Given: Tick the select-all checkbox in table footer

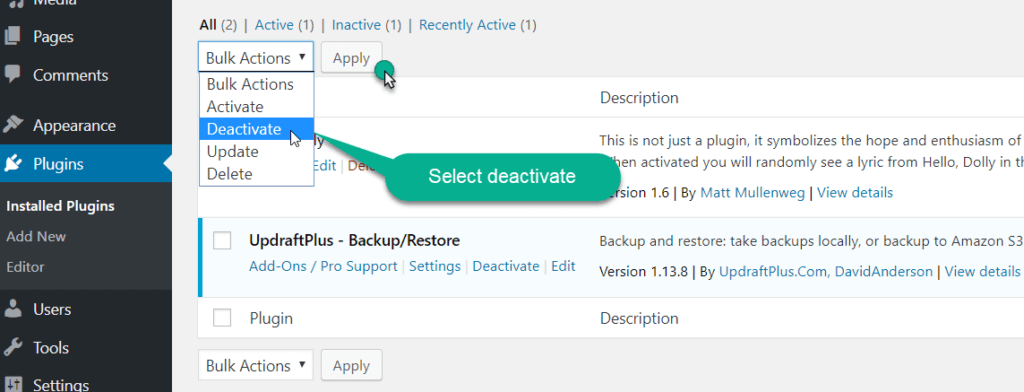Looking at the screenshot, I should coord(222,318).
